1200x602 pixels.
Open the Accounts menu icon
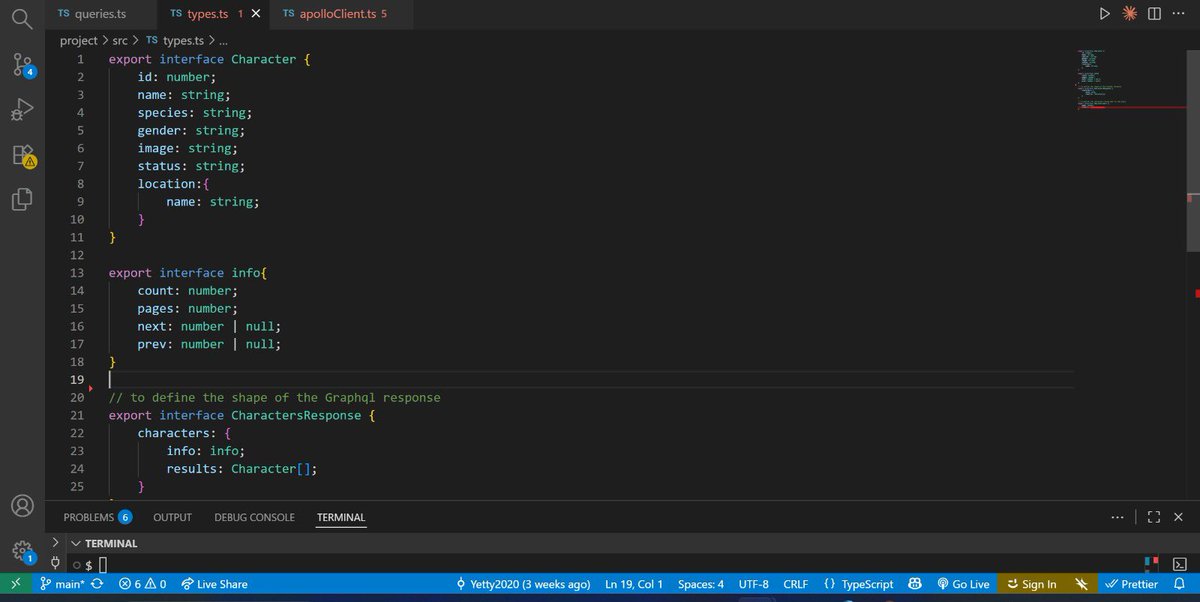[22, 506]
